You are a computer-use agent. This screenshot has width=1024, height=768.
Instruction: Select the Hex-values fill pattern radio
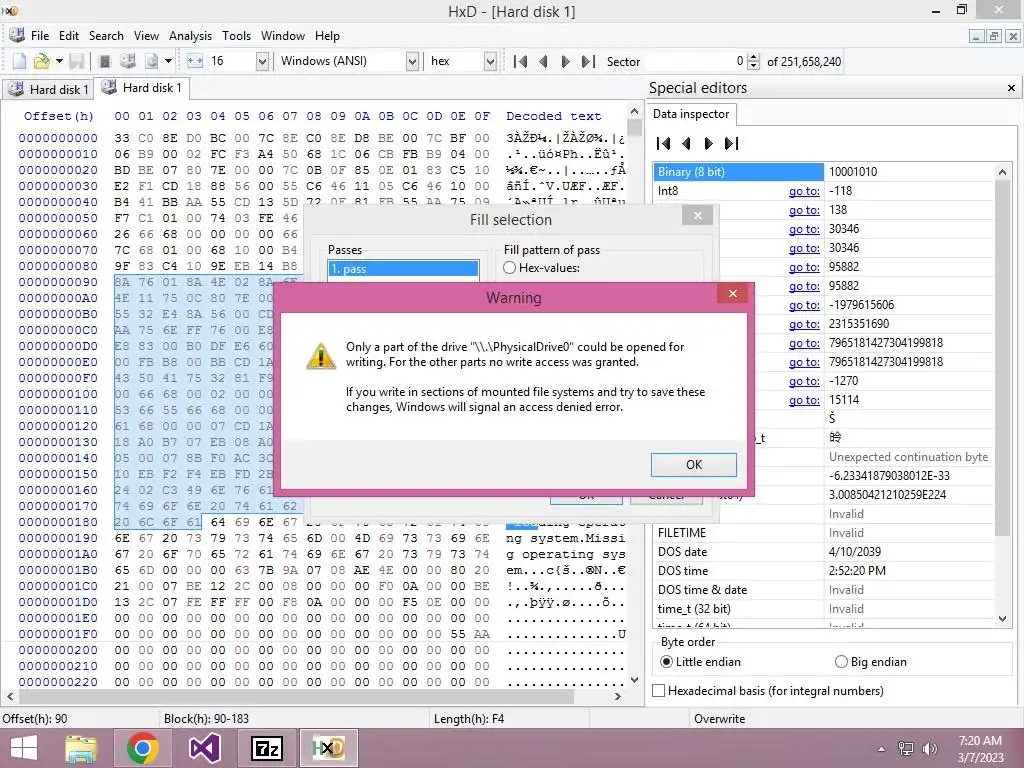click(x=509, y=268)
